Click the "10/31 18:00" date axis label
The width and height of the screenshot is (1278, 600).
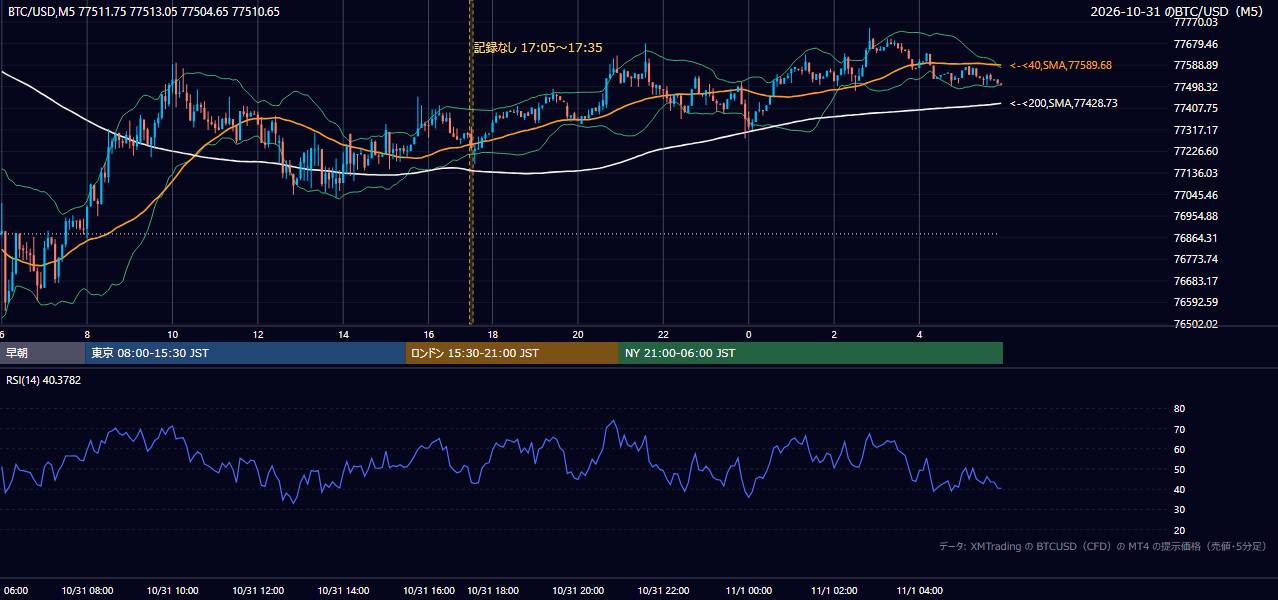point(493,590)
